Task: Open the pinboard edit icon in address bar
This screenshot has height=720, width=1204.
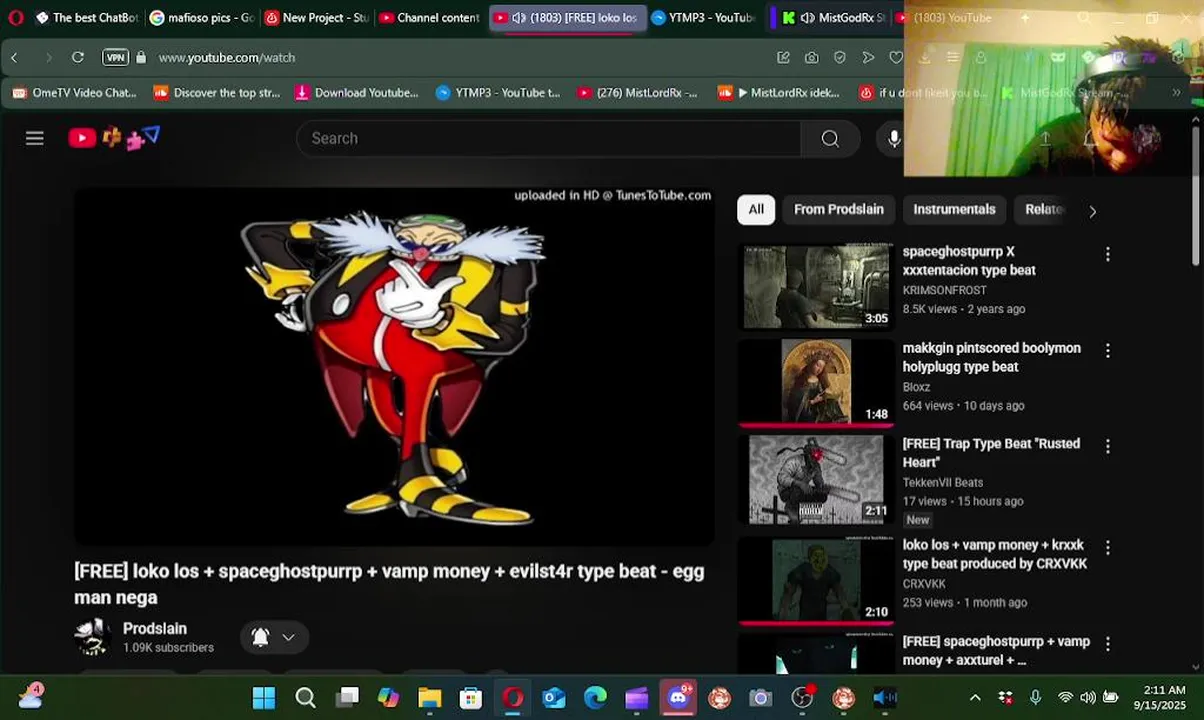Action: tap(783, 58)
